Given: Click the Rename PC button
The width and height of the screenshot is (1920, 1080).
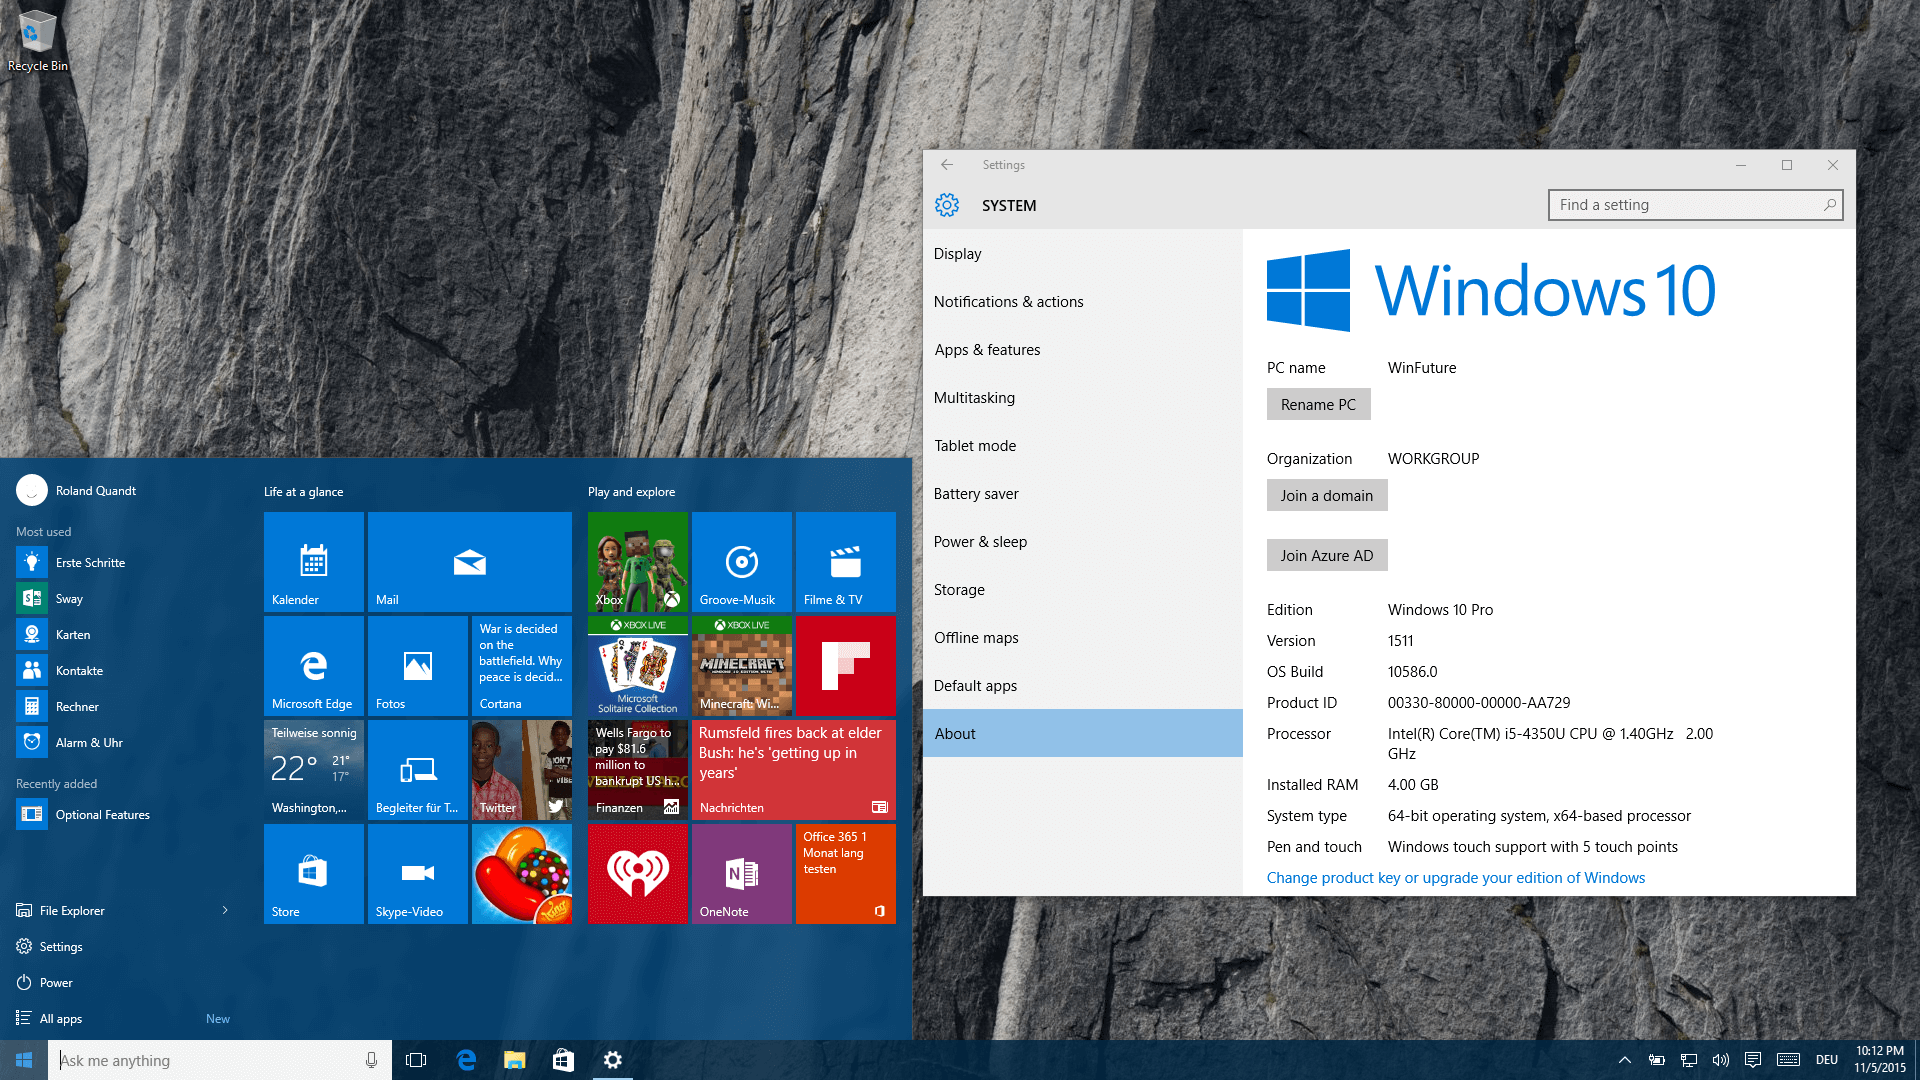Looking at the screenshot, I should coord(1318,405).
